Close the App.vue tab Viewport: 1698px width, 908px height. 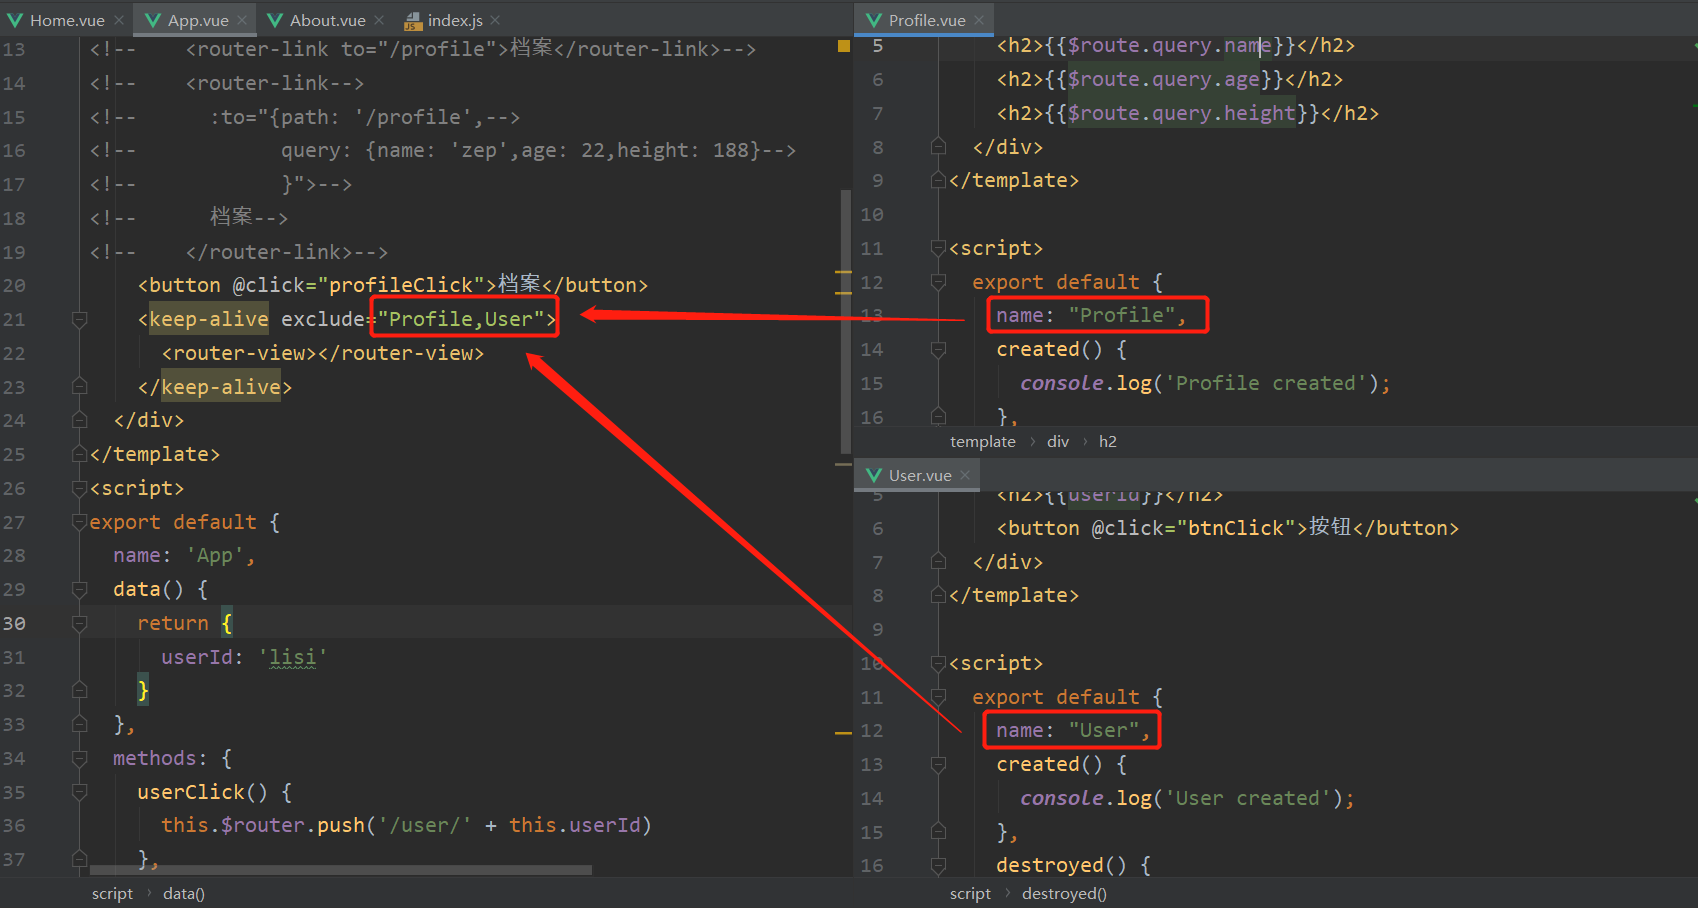click(x=242, y=20)
